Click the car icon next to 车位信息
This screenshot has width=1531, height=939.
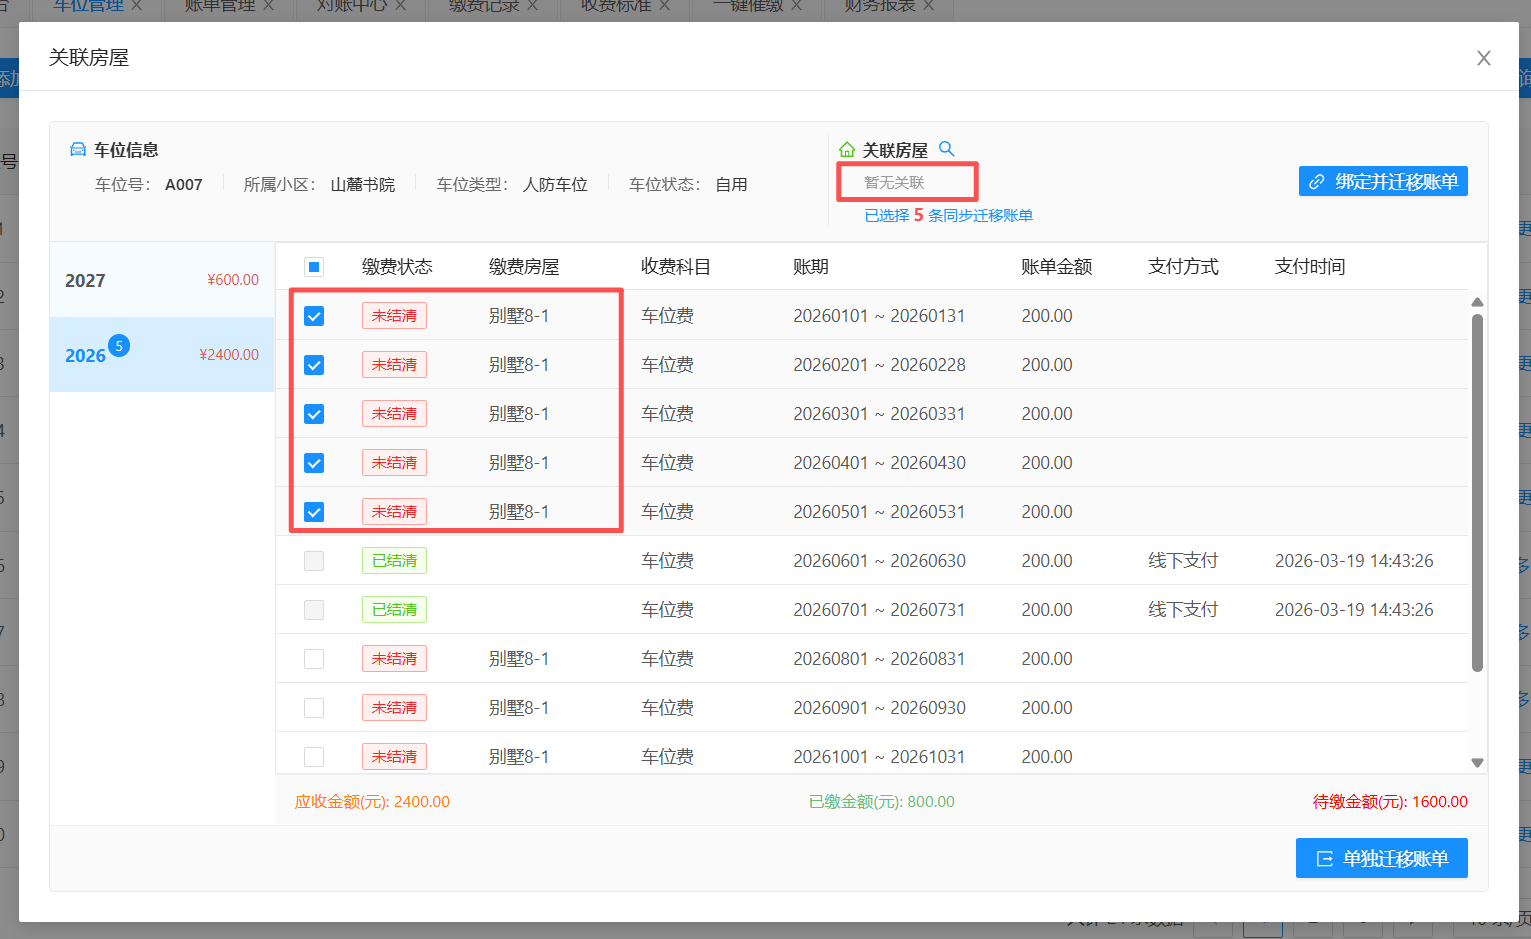coord(78,150)
